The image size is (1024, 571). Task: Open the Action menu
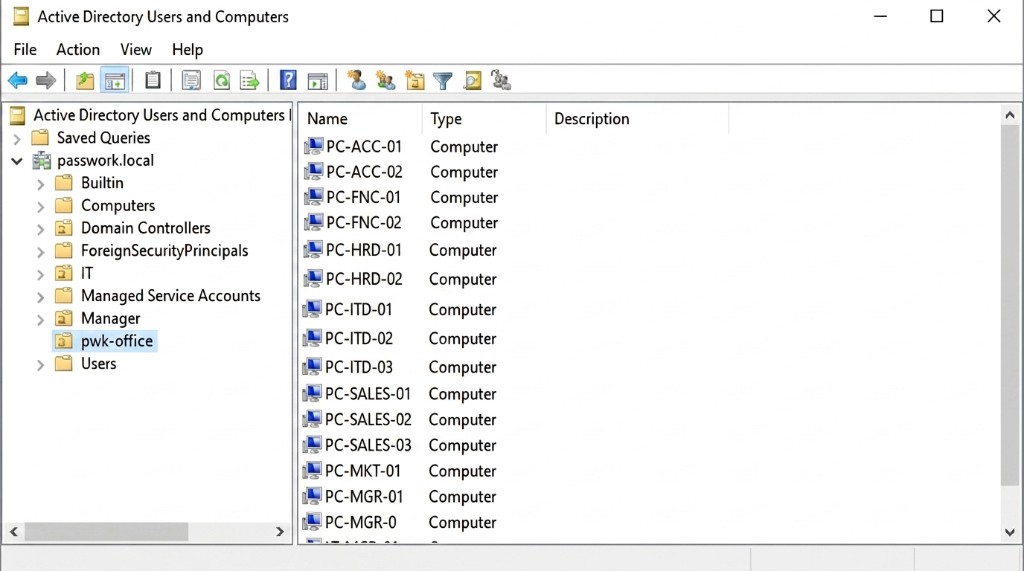pos(78,50)
